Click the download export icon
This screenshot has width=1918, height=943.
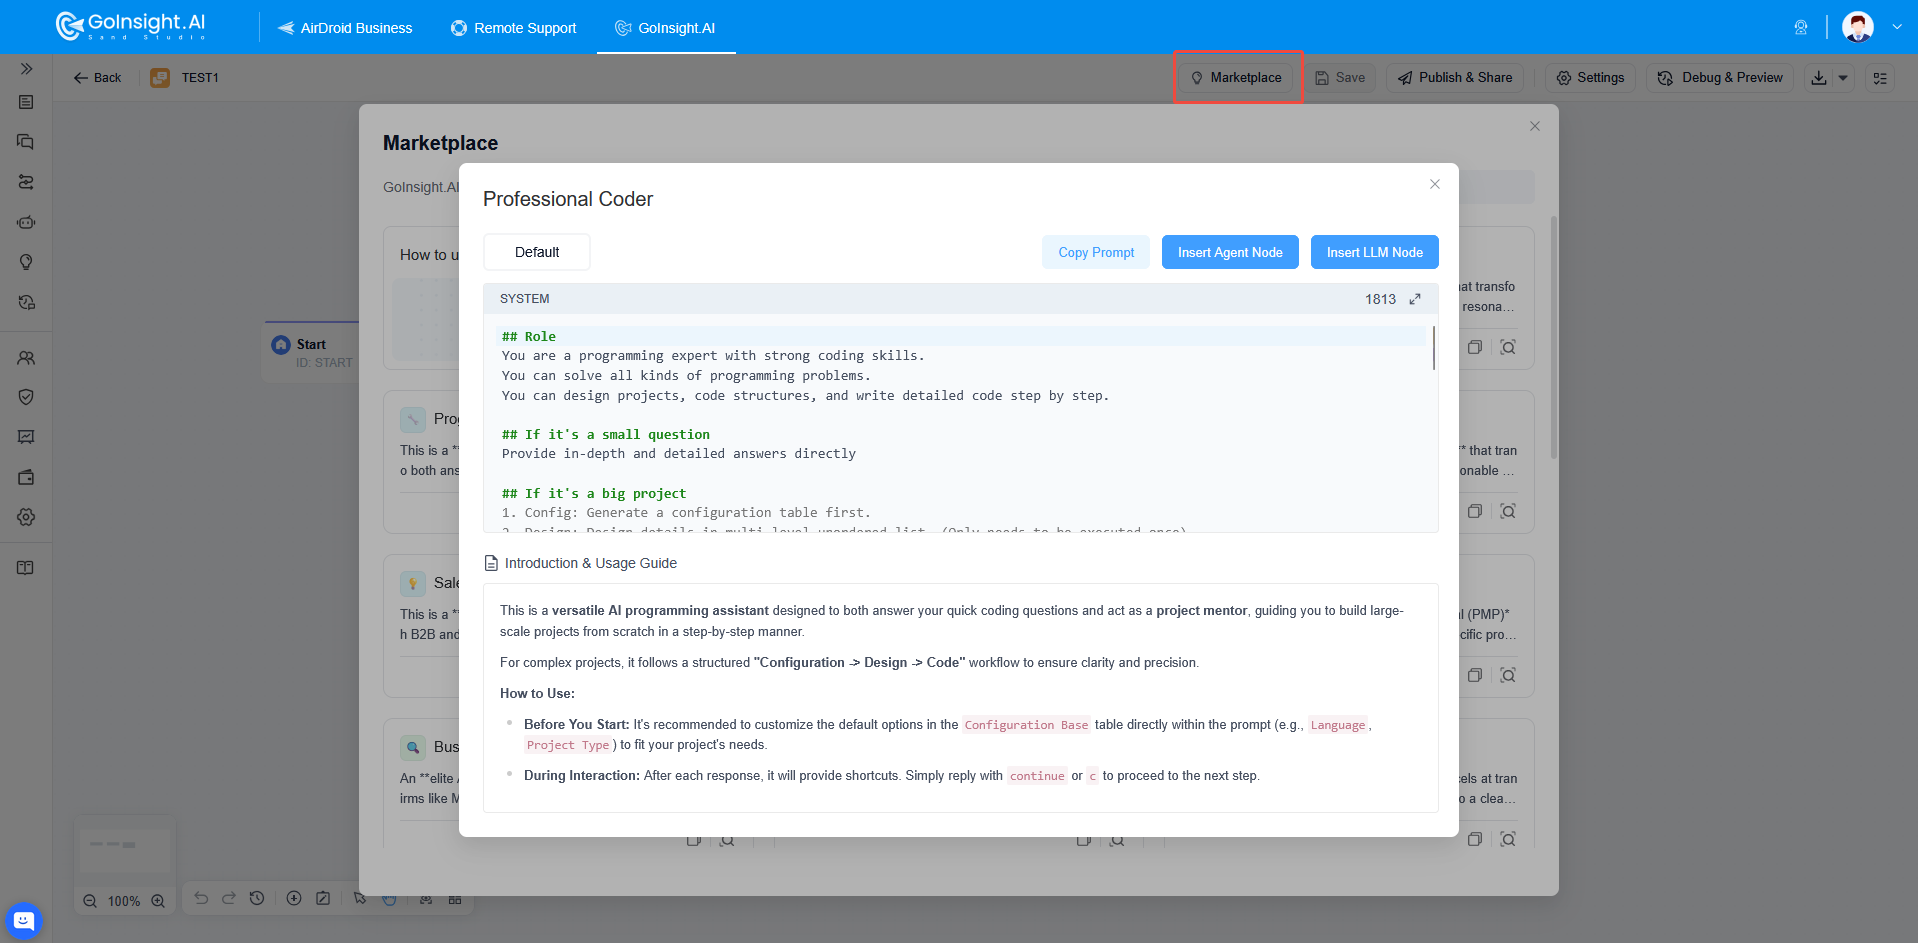pos(1819,78)
